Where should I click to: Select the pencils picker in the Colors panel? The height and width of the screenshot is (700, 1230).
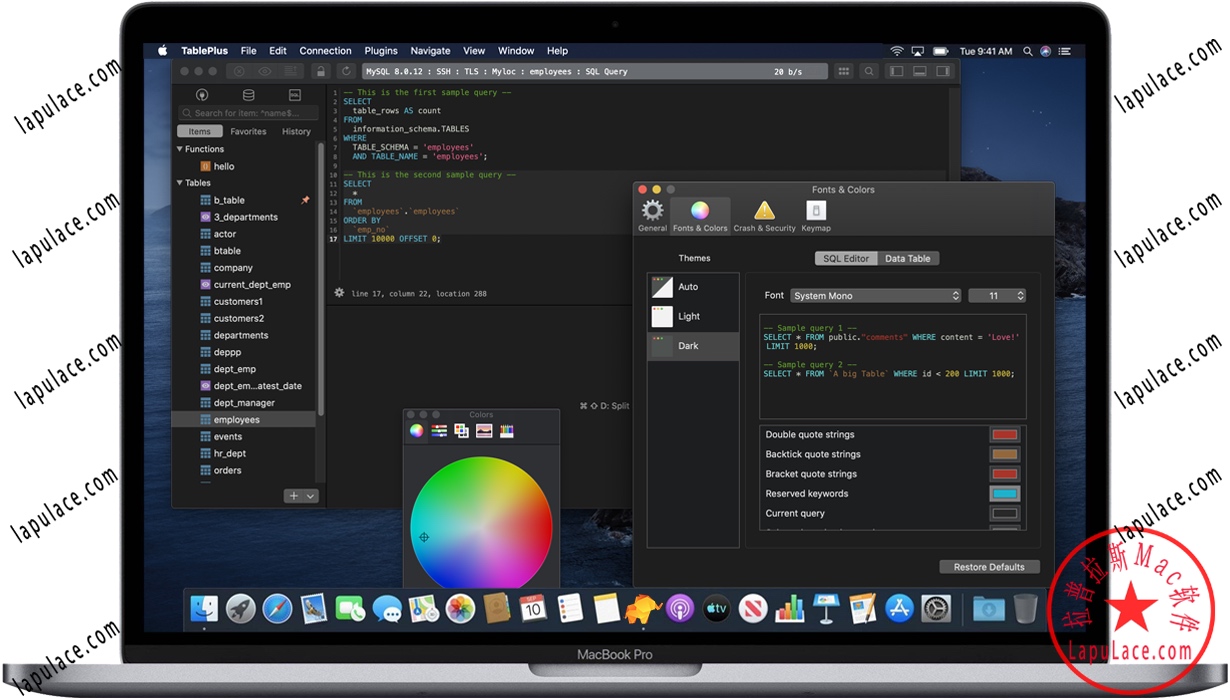(506, 430)
